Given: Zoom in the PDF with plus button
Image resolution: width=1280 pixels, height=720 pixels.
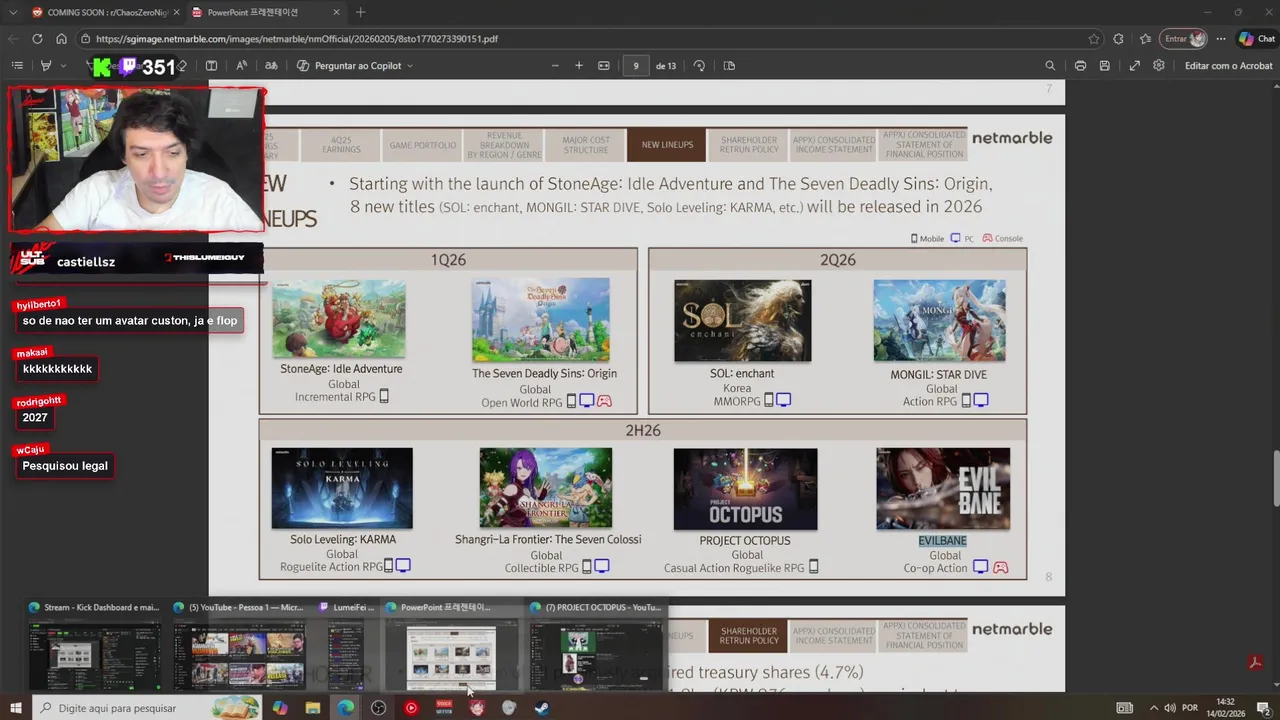Looking at the screenshot, I should [579, 66].
